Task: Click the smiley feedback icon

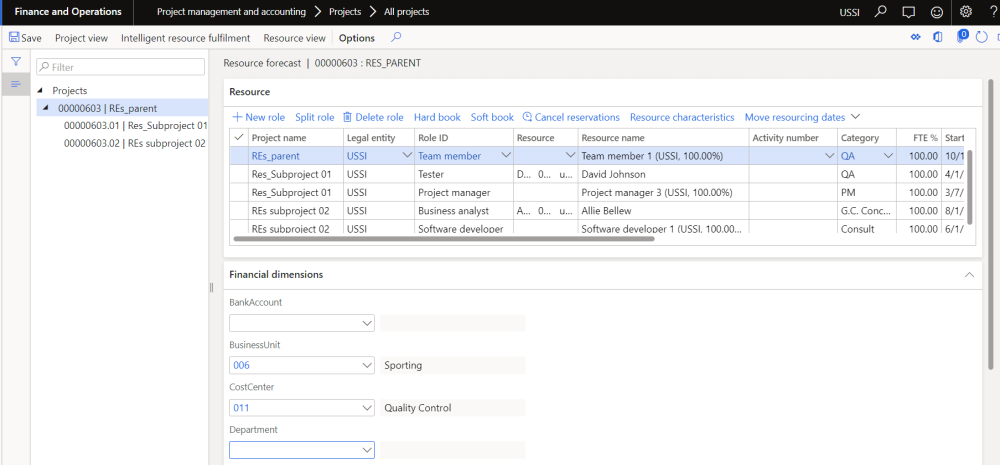Action: point(936,12)
